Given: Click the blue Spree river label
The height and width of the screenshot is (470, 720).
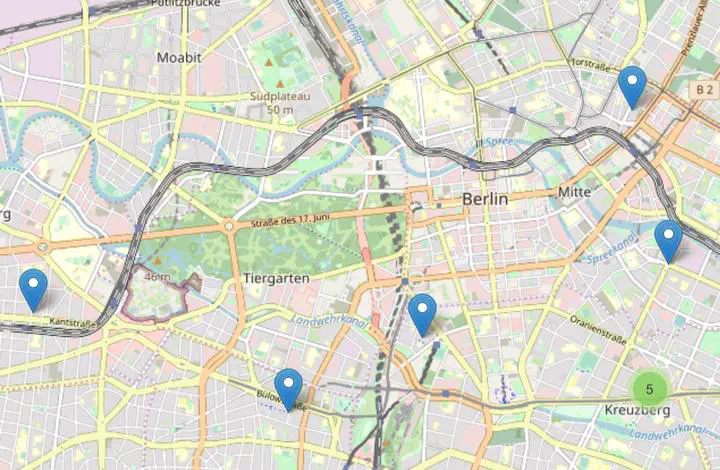Looking at the screenshot, I should (x=499, y=141).
